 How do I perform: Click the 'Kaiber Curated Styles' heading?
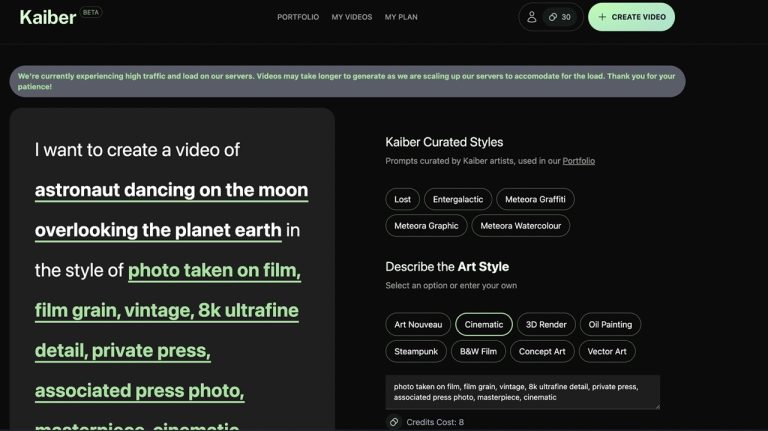[444, 142]
